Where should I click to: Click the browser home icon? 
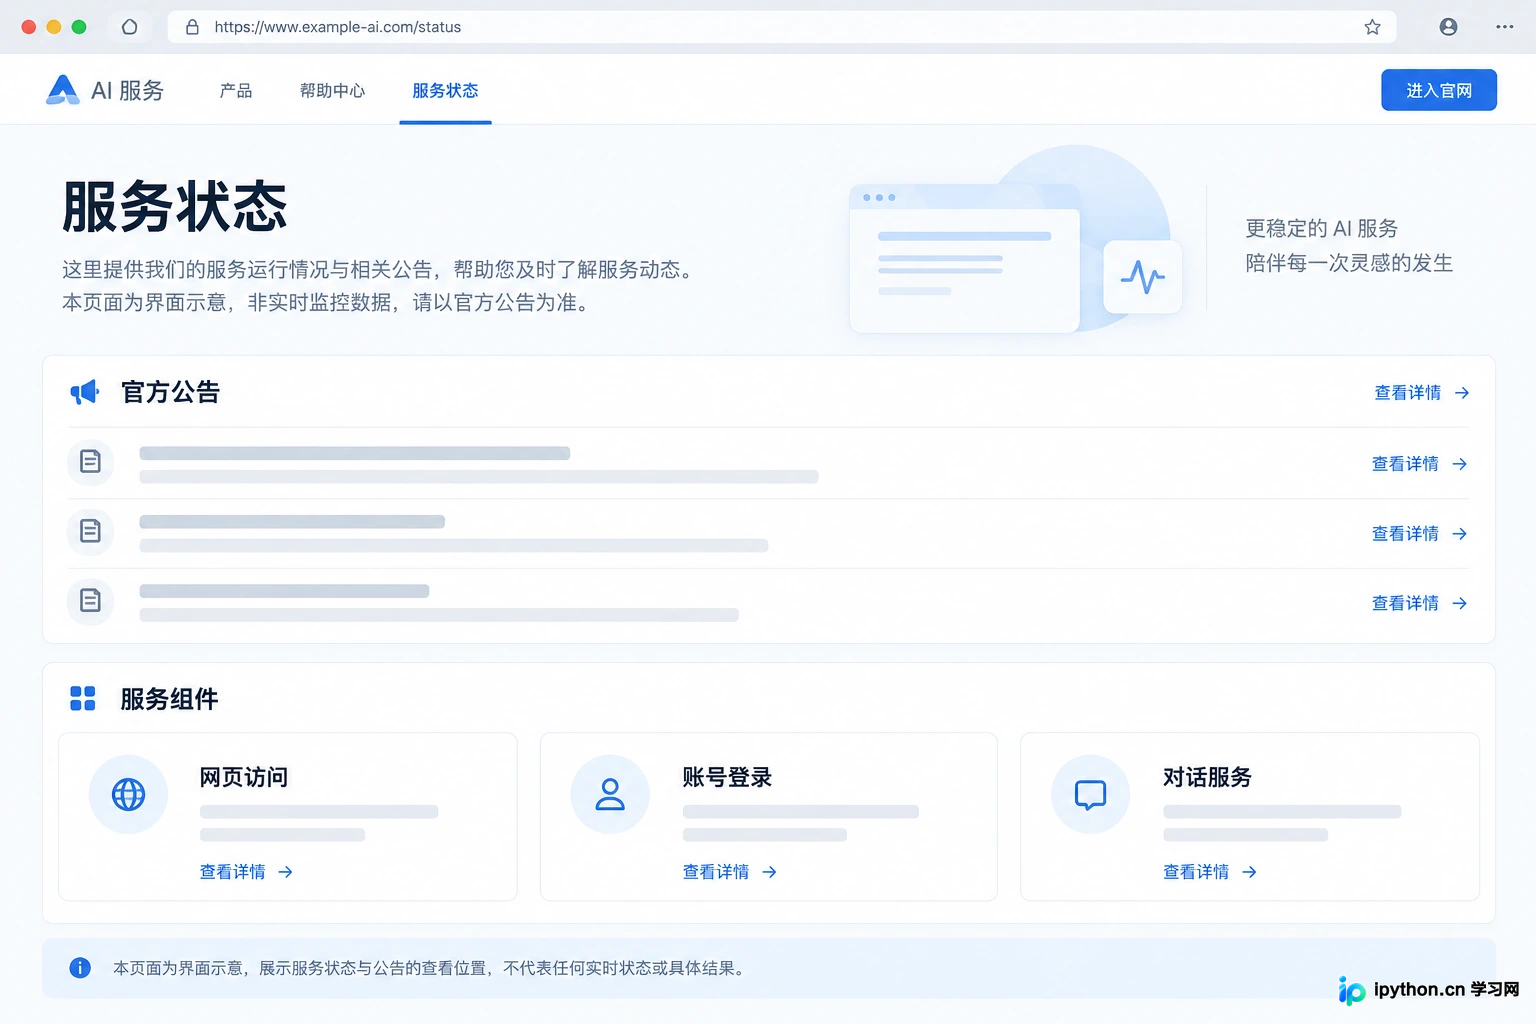pos(129,27)
